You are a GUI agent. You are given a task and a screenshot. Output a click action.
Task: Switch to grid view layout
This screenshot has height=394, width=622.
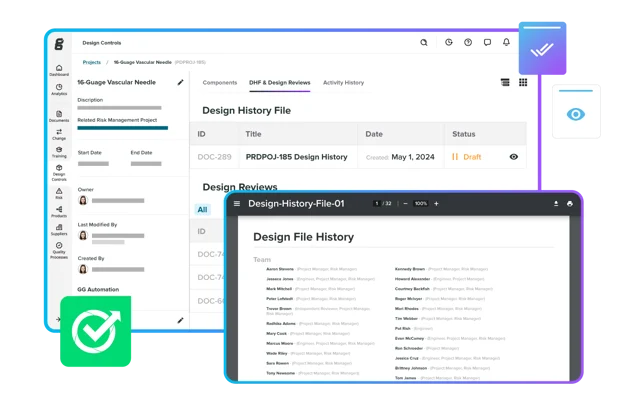[523, 82]
